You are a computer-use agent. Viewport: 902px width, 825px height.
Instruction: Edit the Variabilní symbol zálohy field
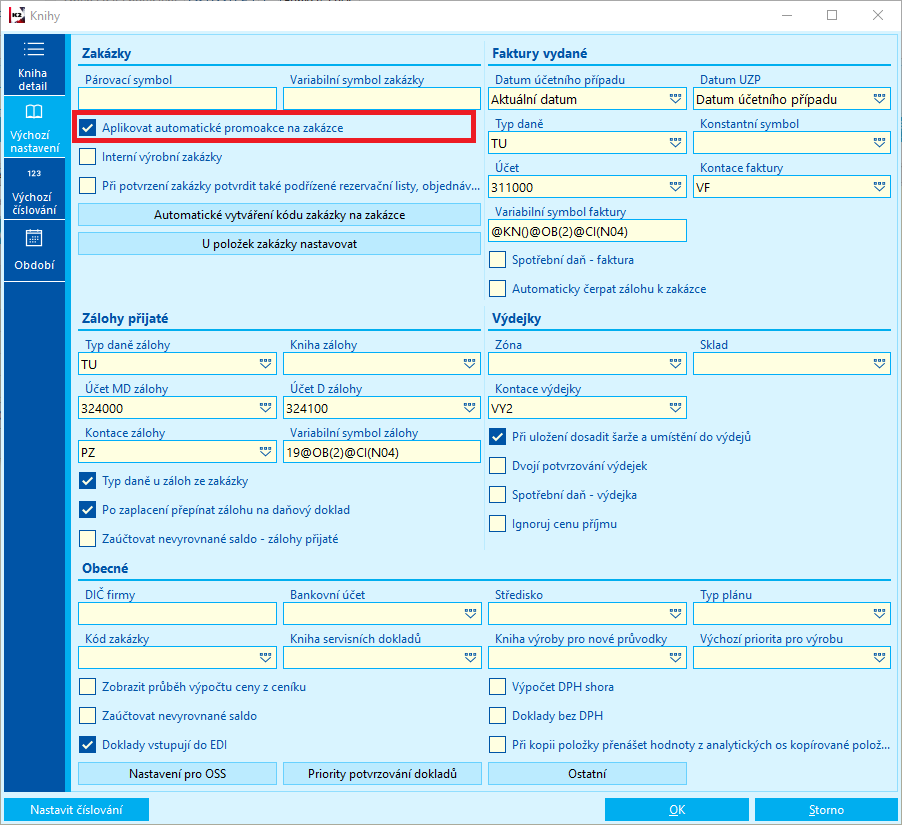pos(382,452)
